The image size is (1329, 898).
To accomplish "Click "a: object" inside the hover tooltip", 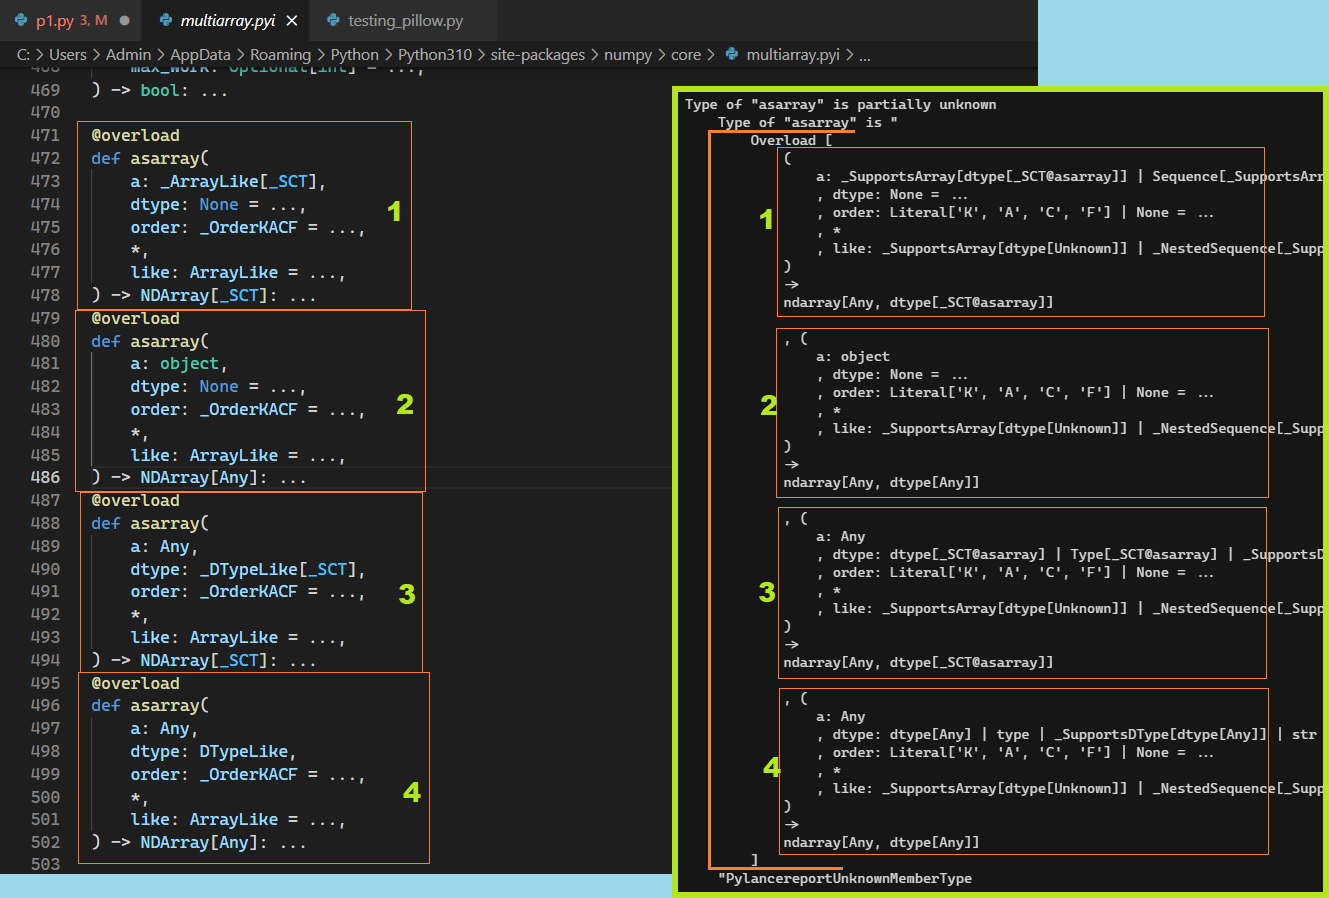I will coord(852,356).
